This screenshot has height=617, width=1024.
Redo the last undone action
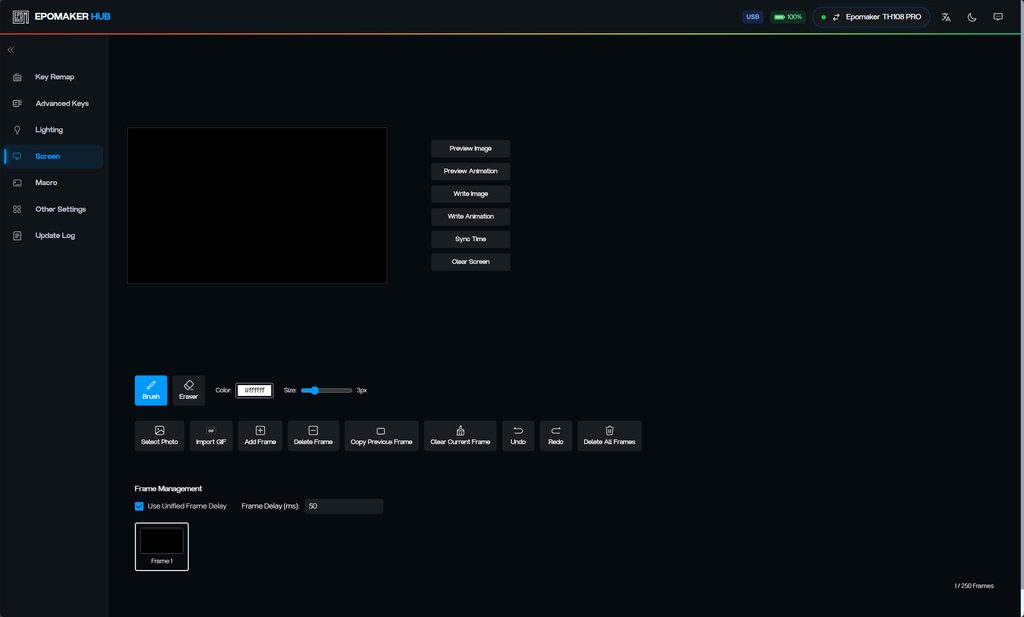556,436
